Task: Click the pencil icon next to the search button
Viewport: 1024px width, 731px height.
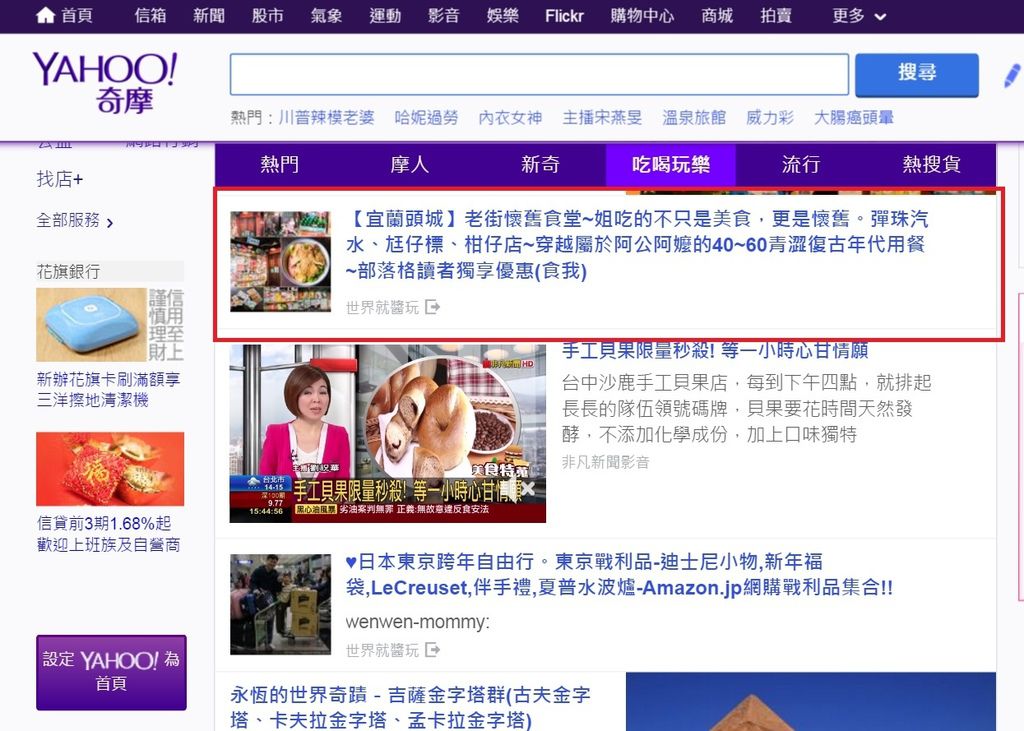Action: tap(1012, 75)
